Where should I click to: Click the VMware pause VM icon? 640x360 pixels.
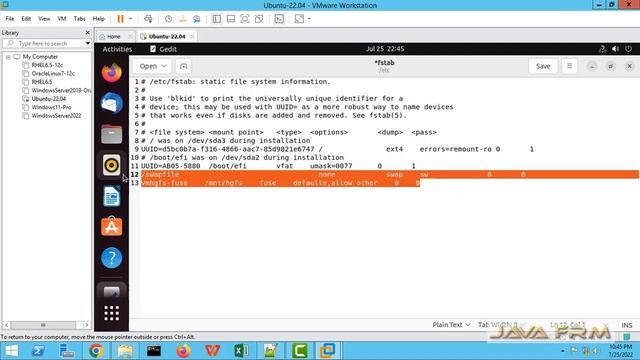(120, 19)
